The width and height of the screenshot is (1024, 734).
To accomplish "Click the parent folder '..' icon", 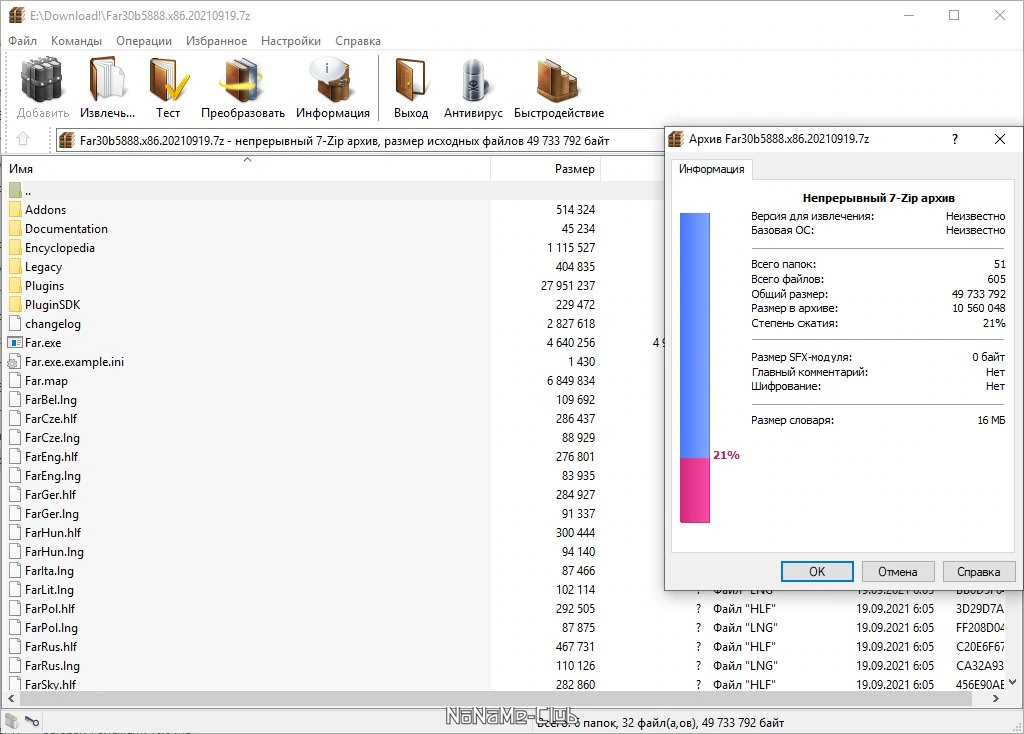I will coord(16,191).
